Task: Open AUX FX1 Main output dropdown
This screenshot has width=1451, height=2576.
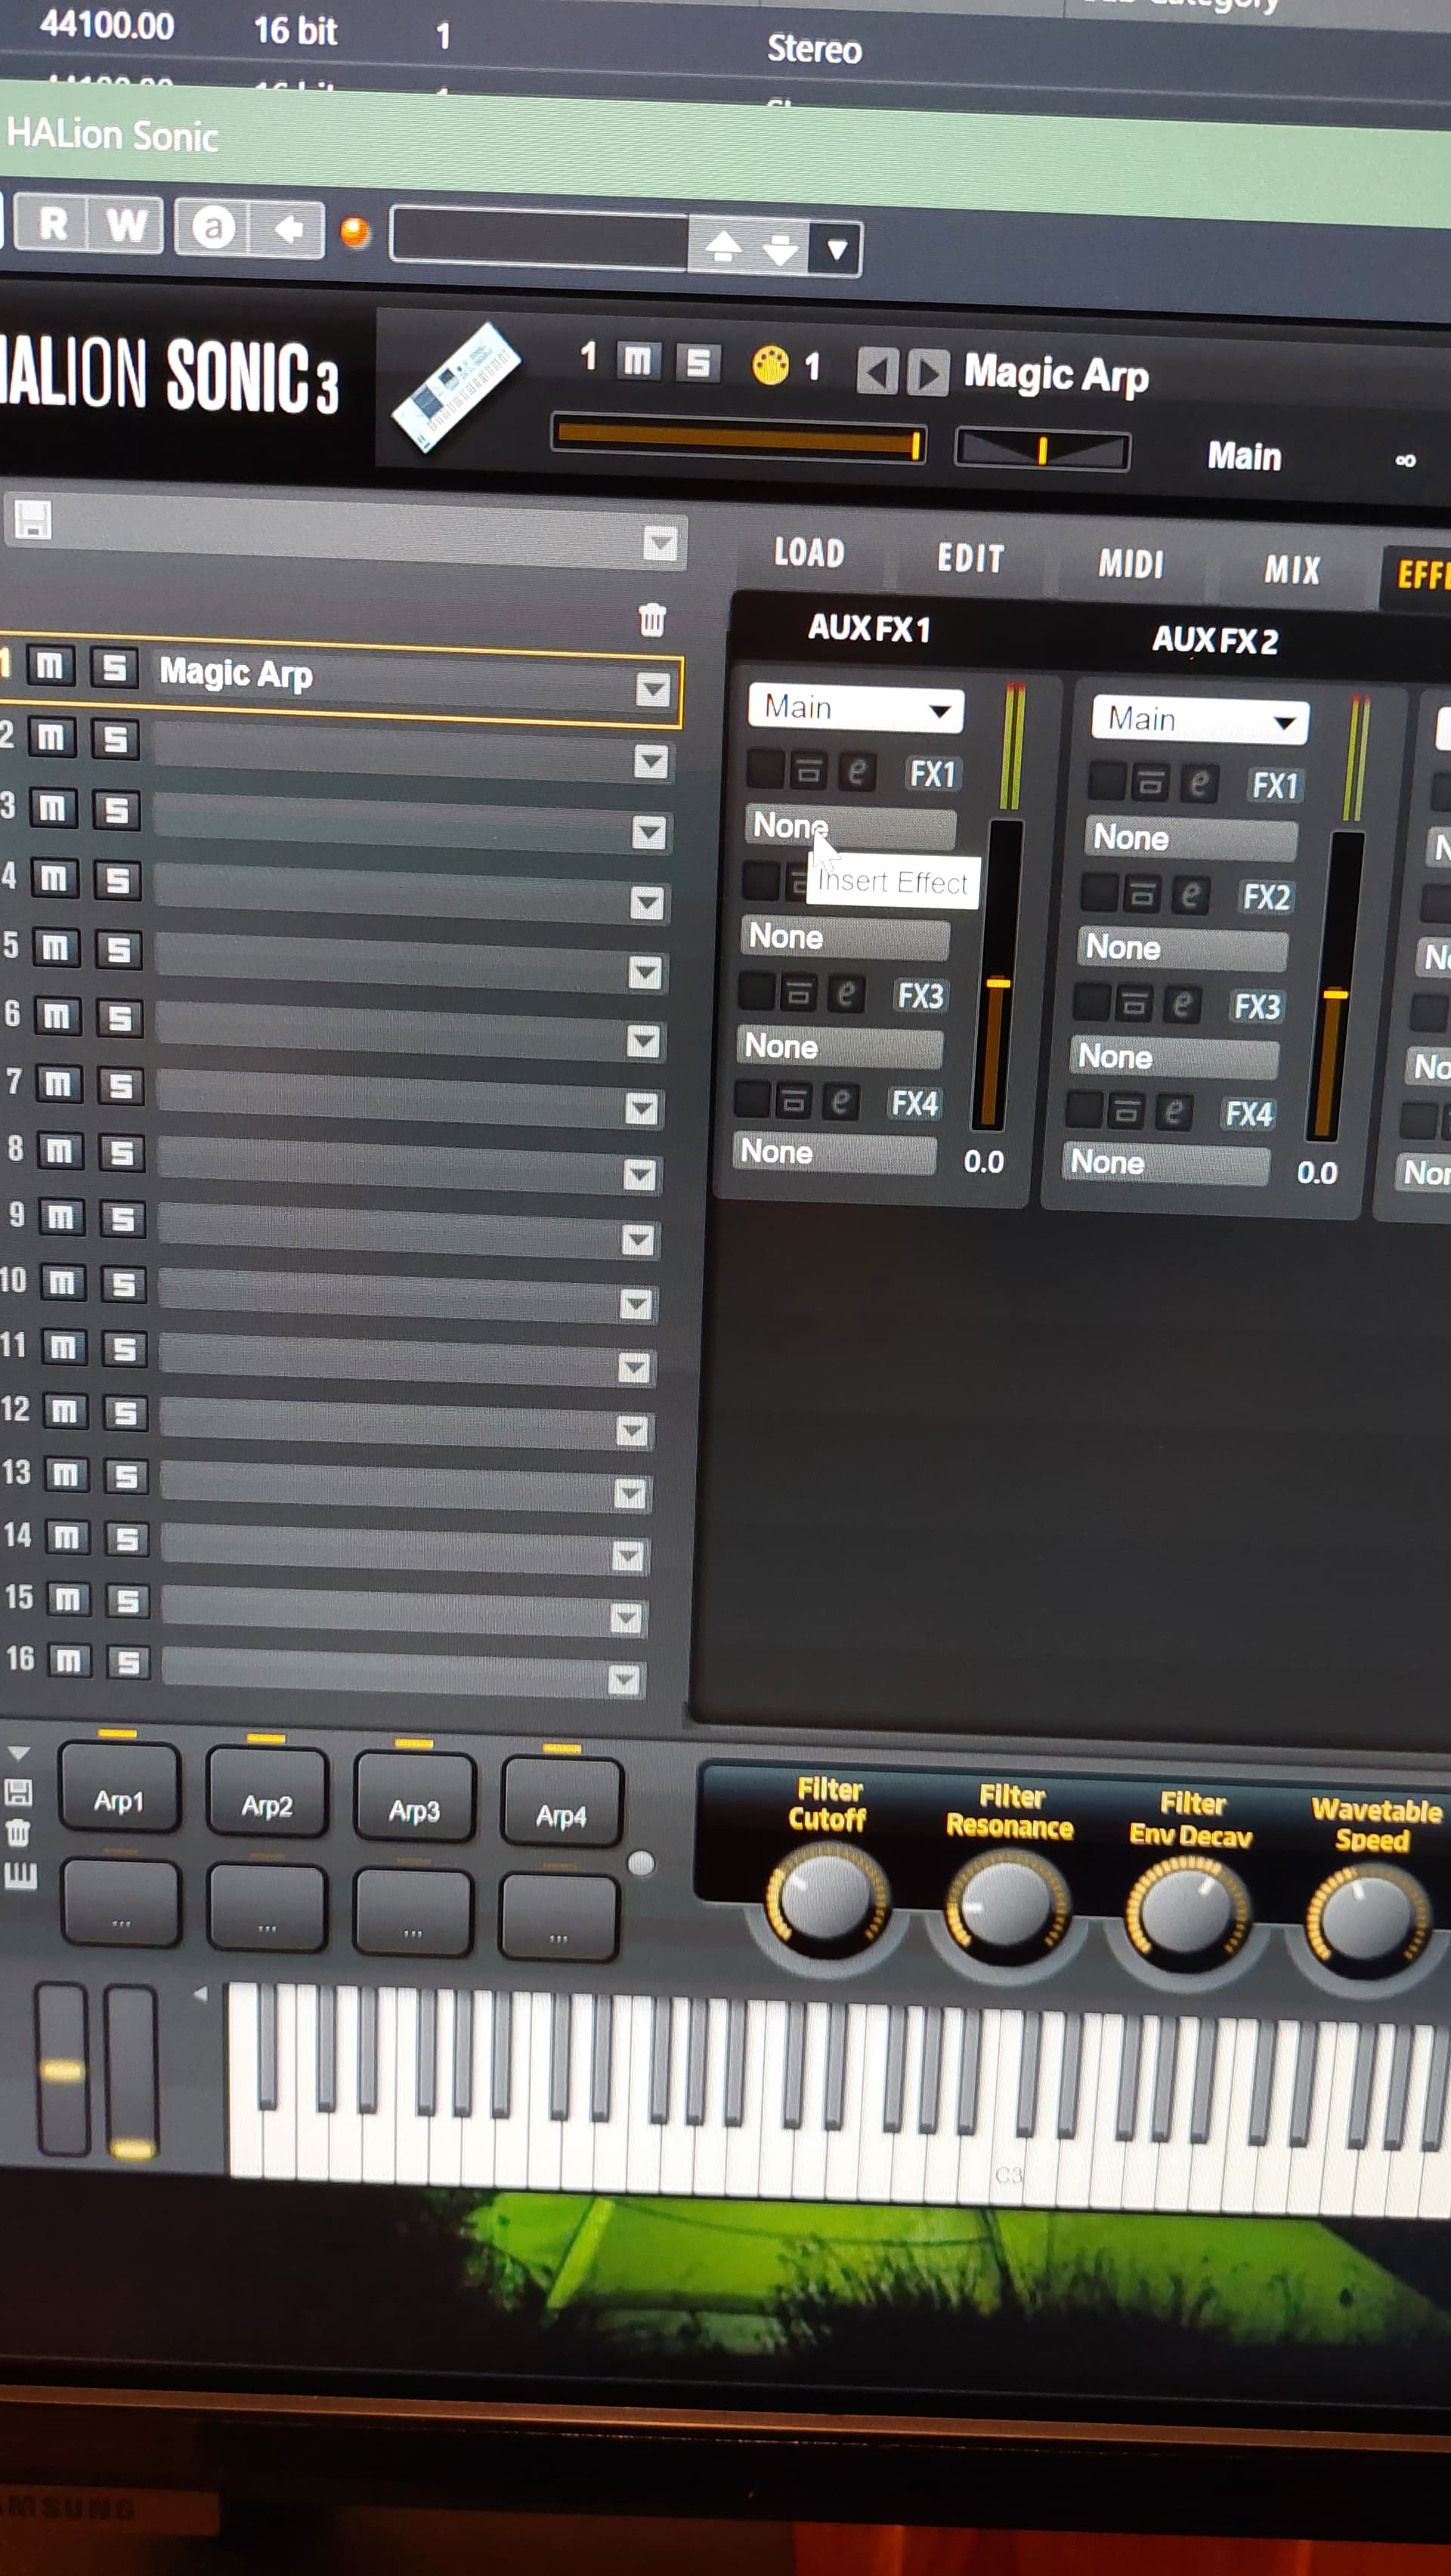Action: pyautogui.click(x=856, y=709)
